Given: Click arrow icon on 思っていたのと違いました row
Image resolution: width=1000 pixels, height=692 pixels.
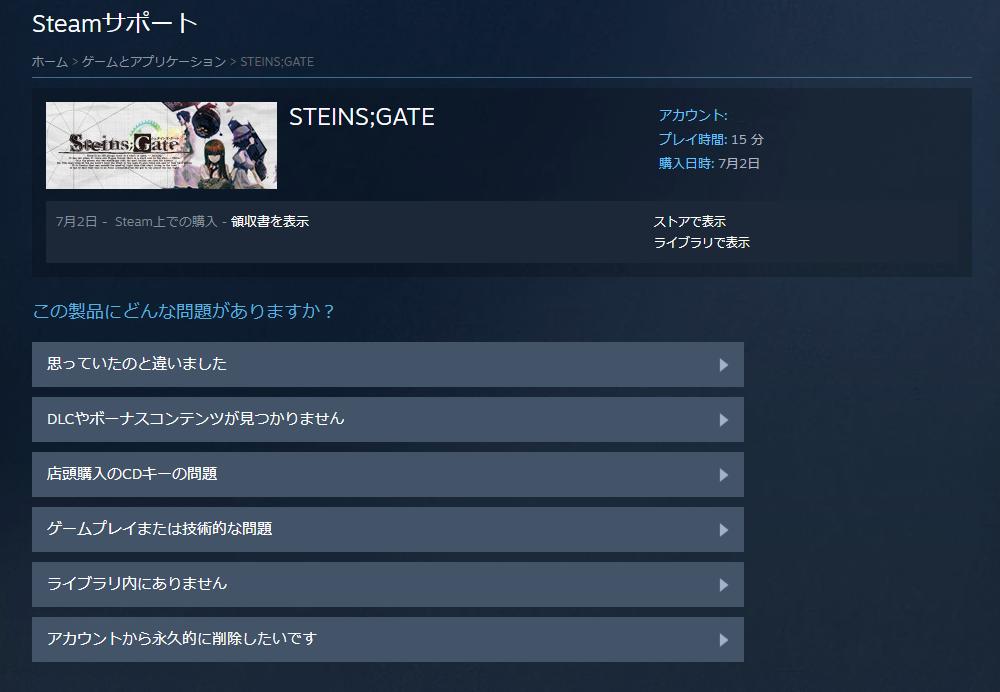Looking at the screenshot, I should (724, 365).
